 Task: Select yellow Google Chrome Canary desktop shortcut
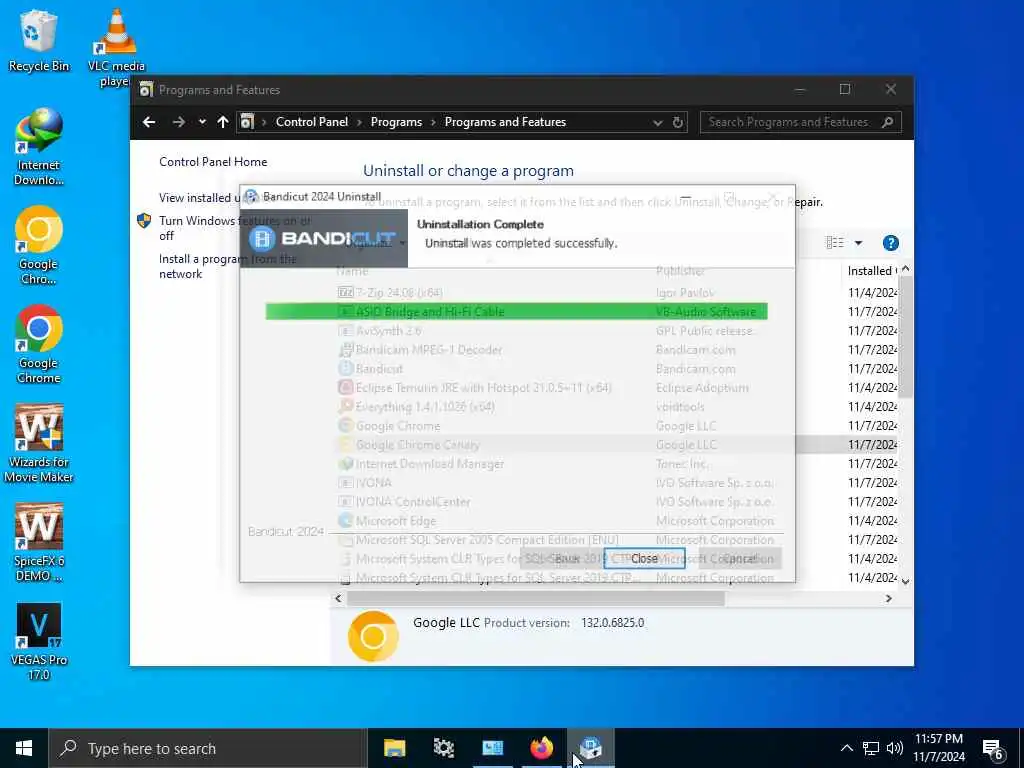tap(39, 246)
